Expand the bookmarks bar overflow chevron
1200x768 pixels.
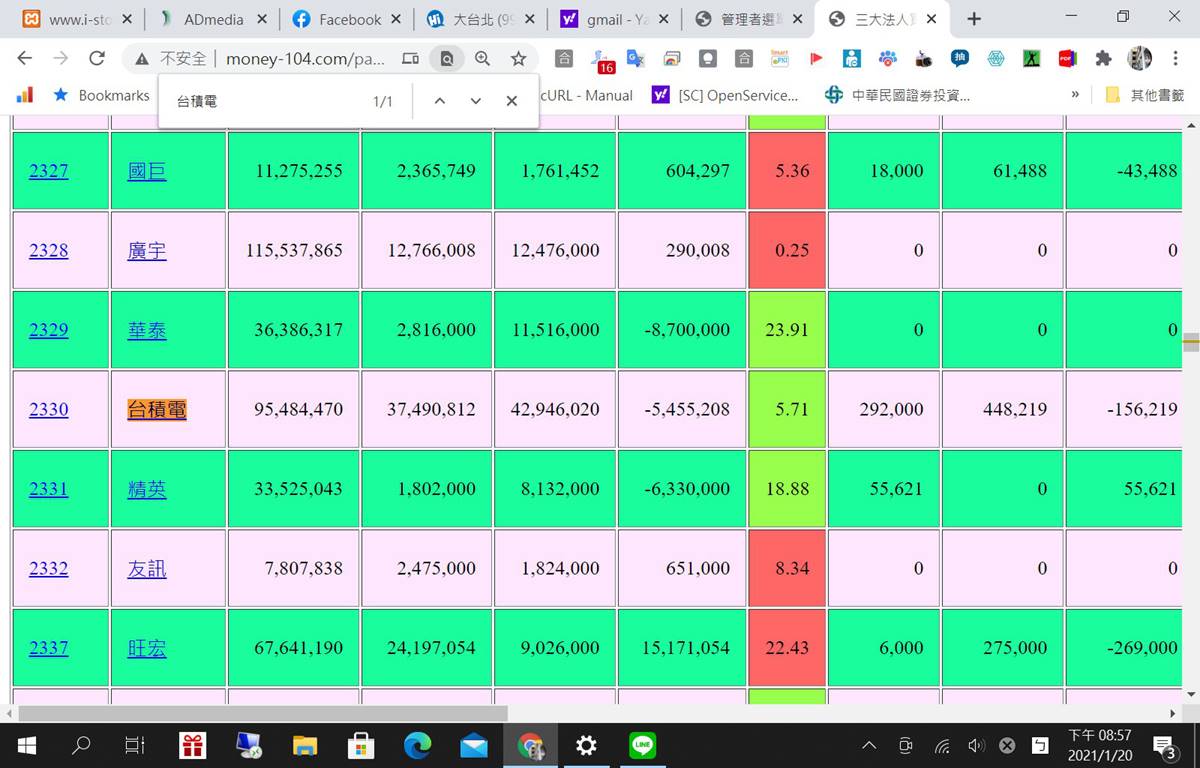[1075, 95]
